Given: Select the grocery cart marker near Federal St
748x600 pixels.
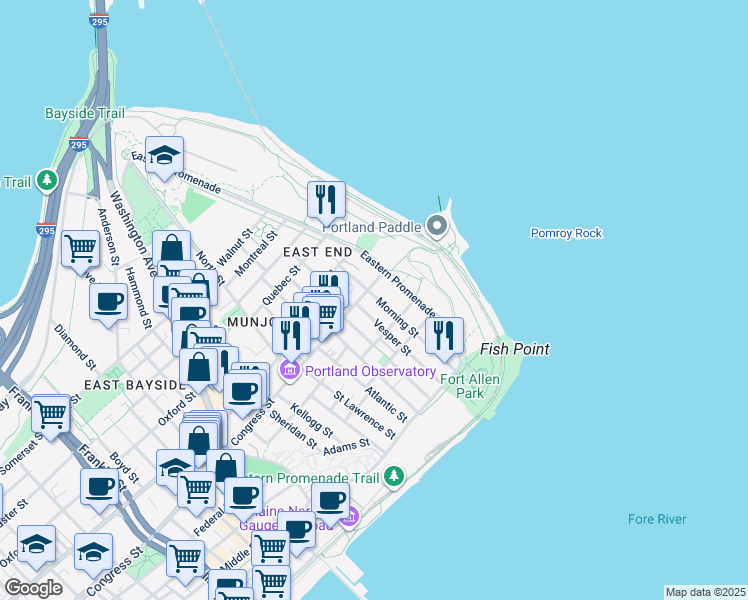Looking at the screenshot, I should tap(196, 491).
